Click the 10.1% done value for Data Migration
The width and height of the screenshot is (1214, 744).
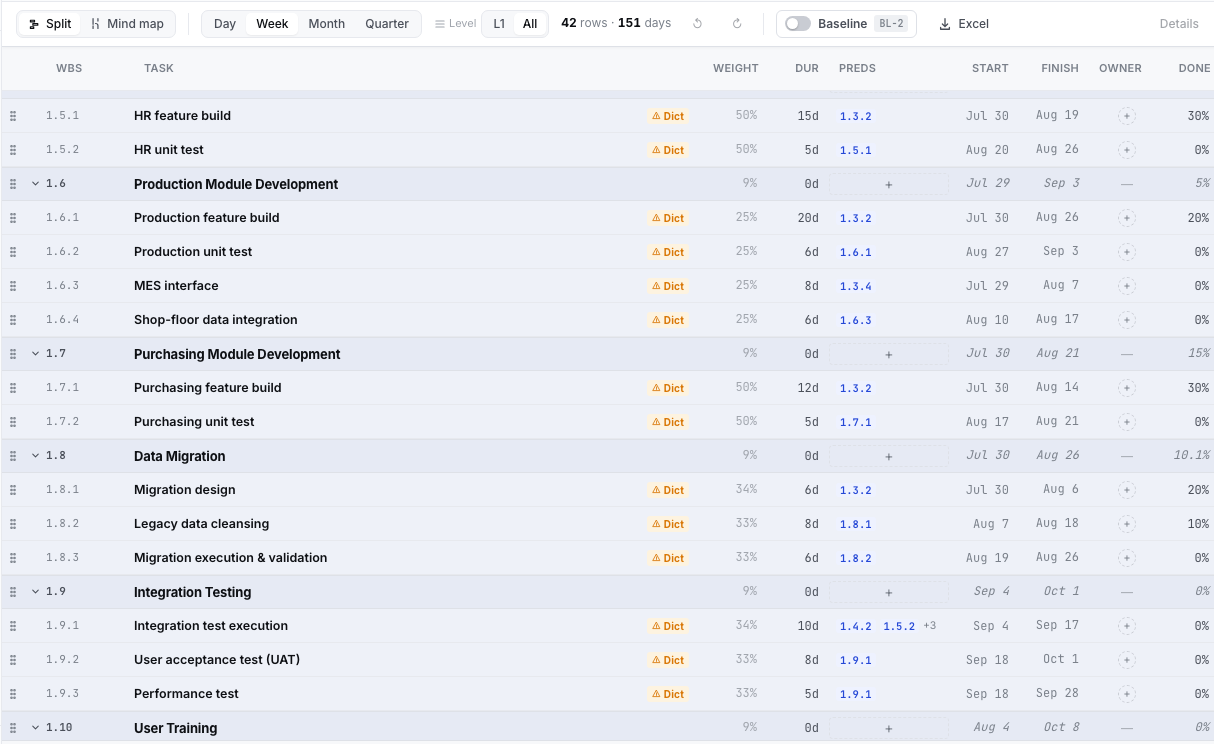point(1192,456)
